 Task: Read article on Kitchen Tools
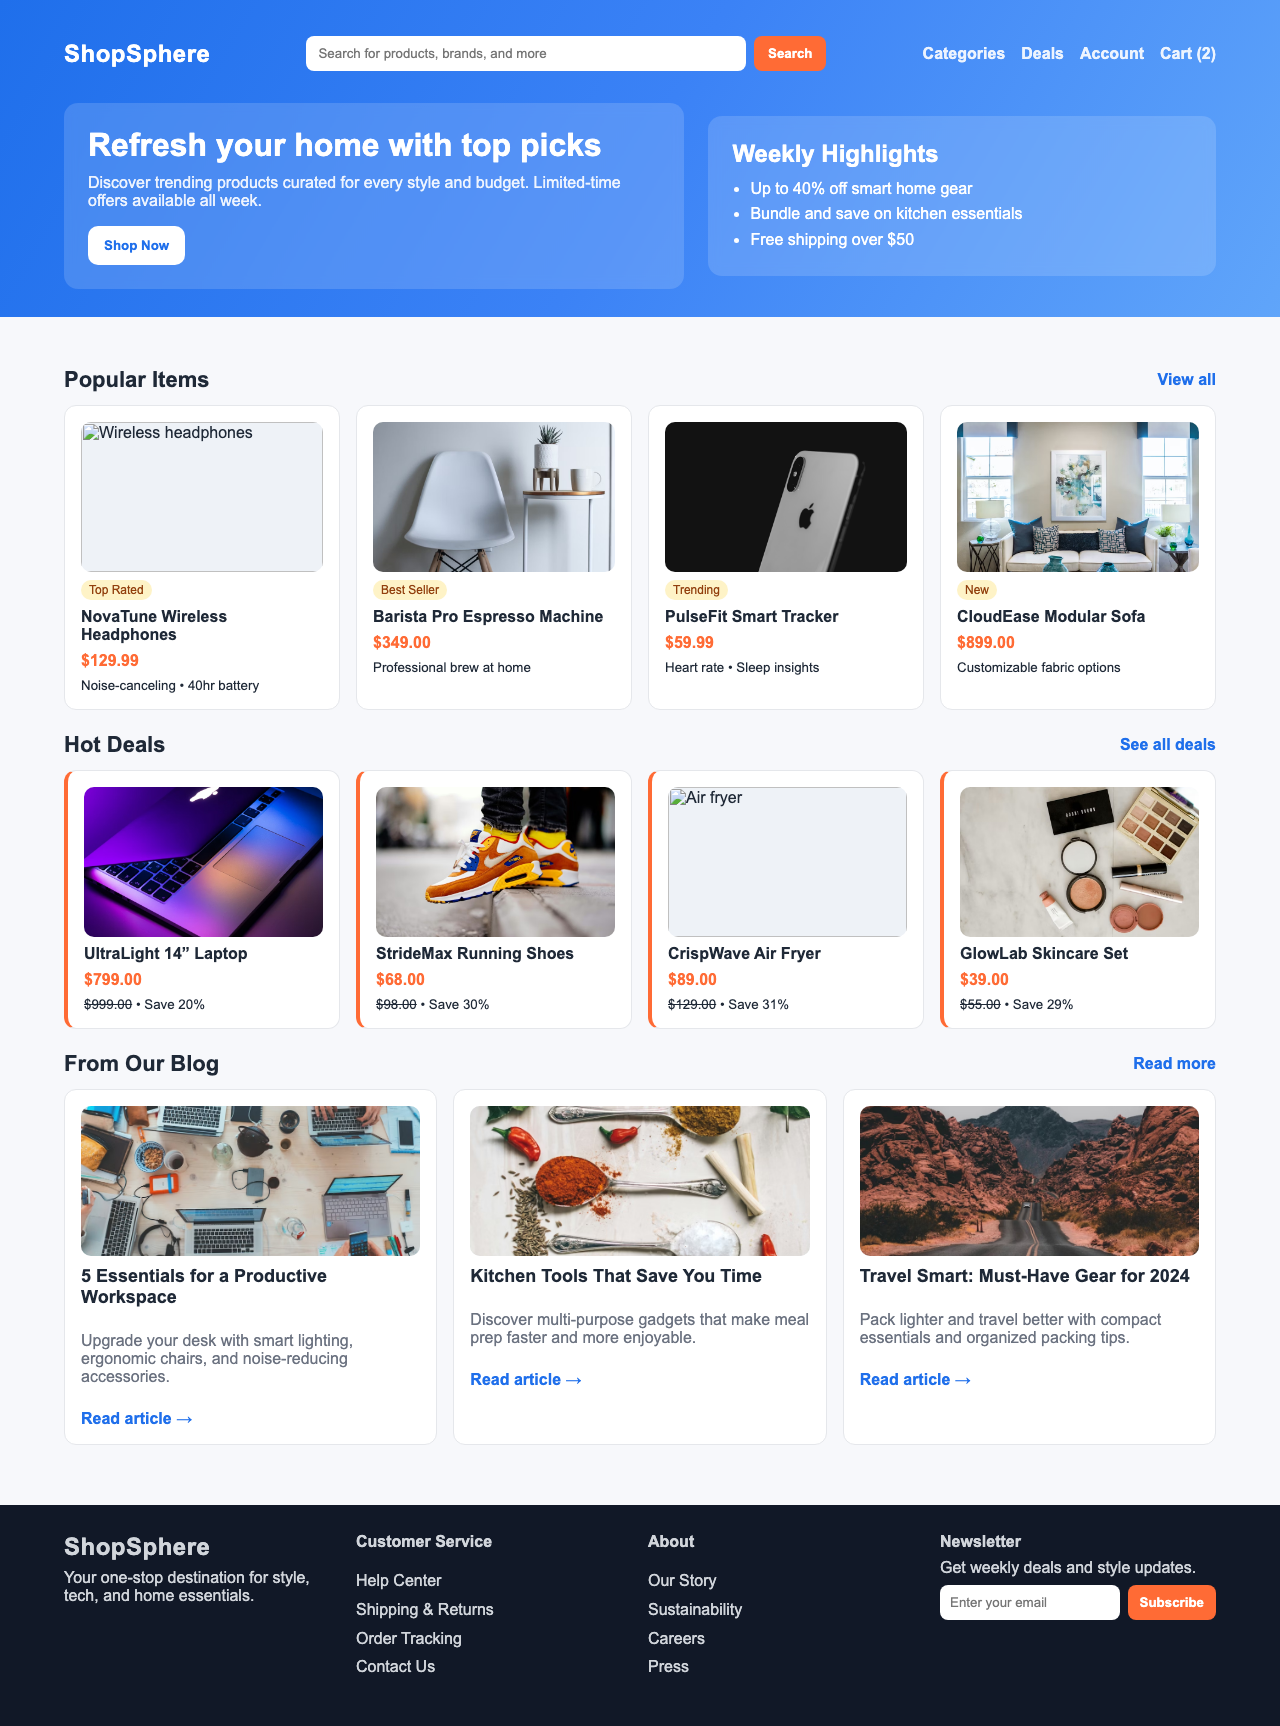(526, 1380)
